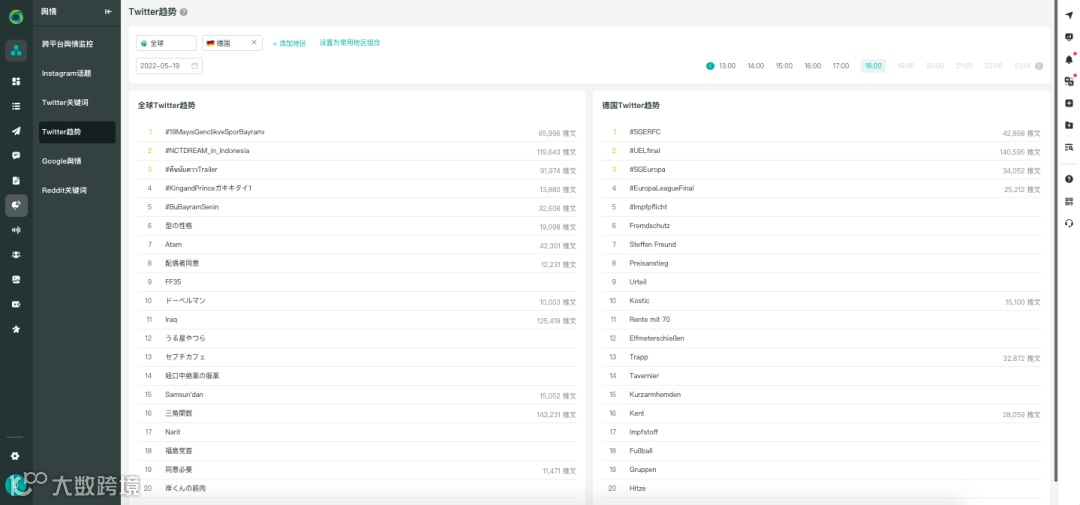Open the list icon in left sidebar
The height and width of the screenshot is (505, 1080).
point(16,106)
